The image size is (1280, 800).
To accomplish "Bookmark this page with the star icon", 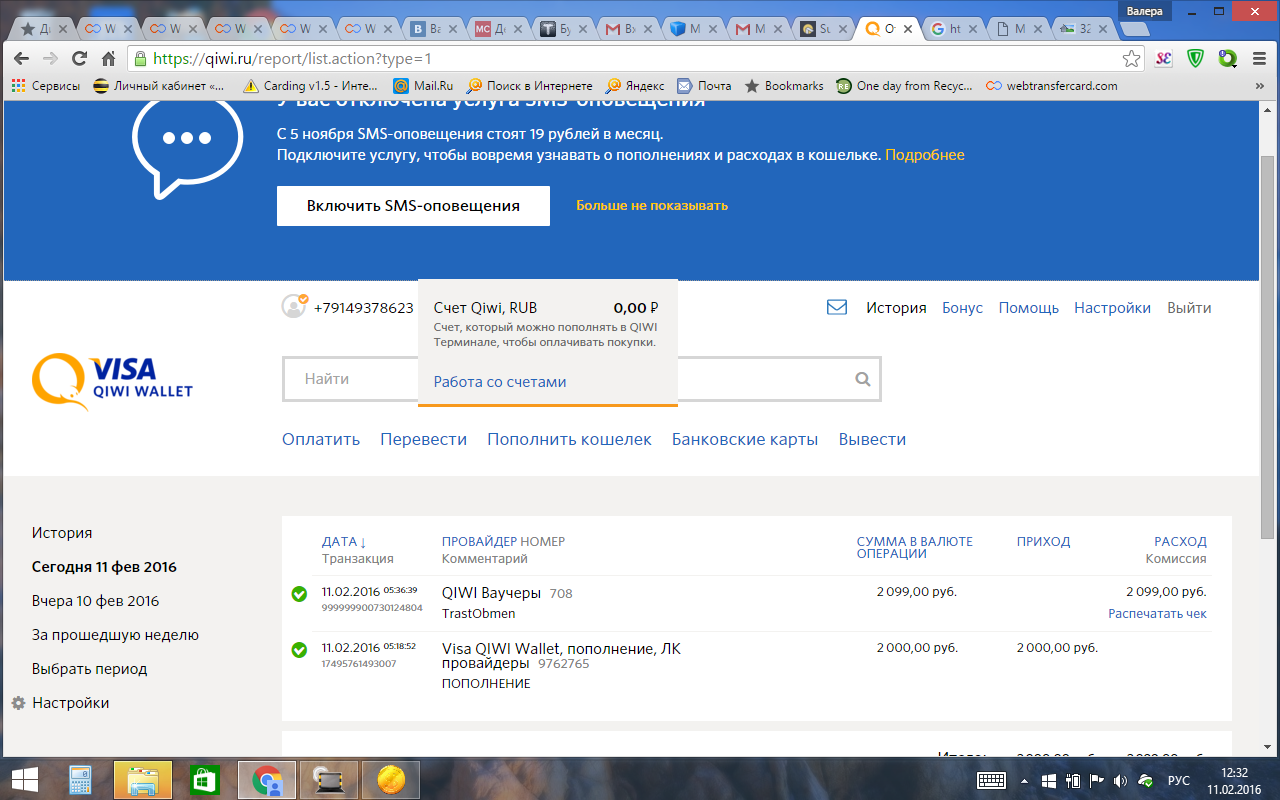I will pos(1131,59).
